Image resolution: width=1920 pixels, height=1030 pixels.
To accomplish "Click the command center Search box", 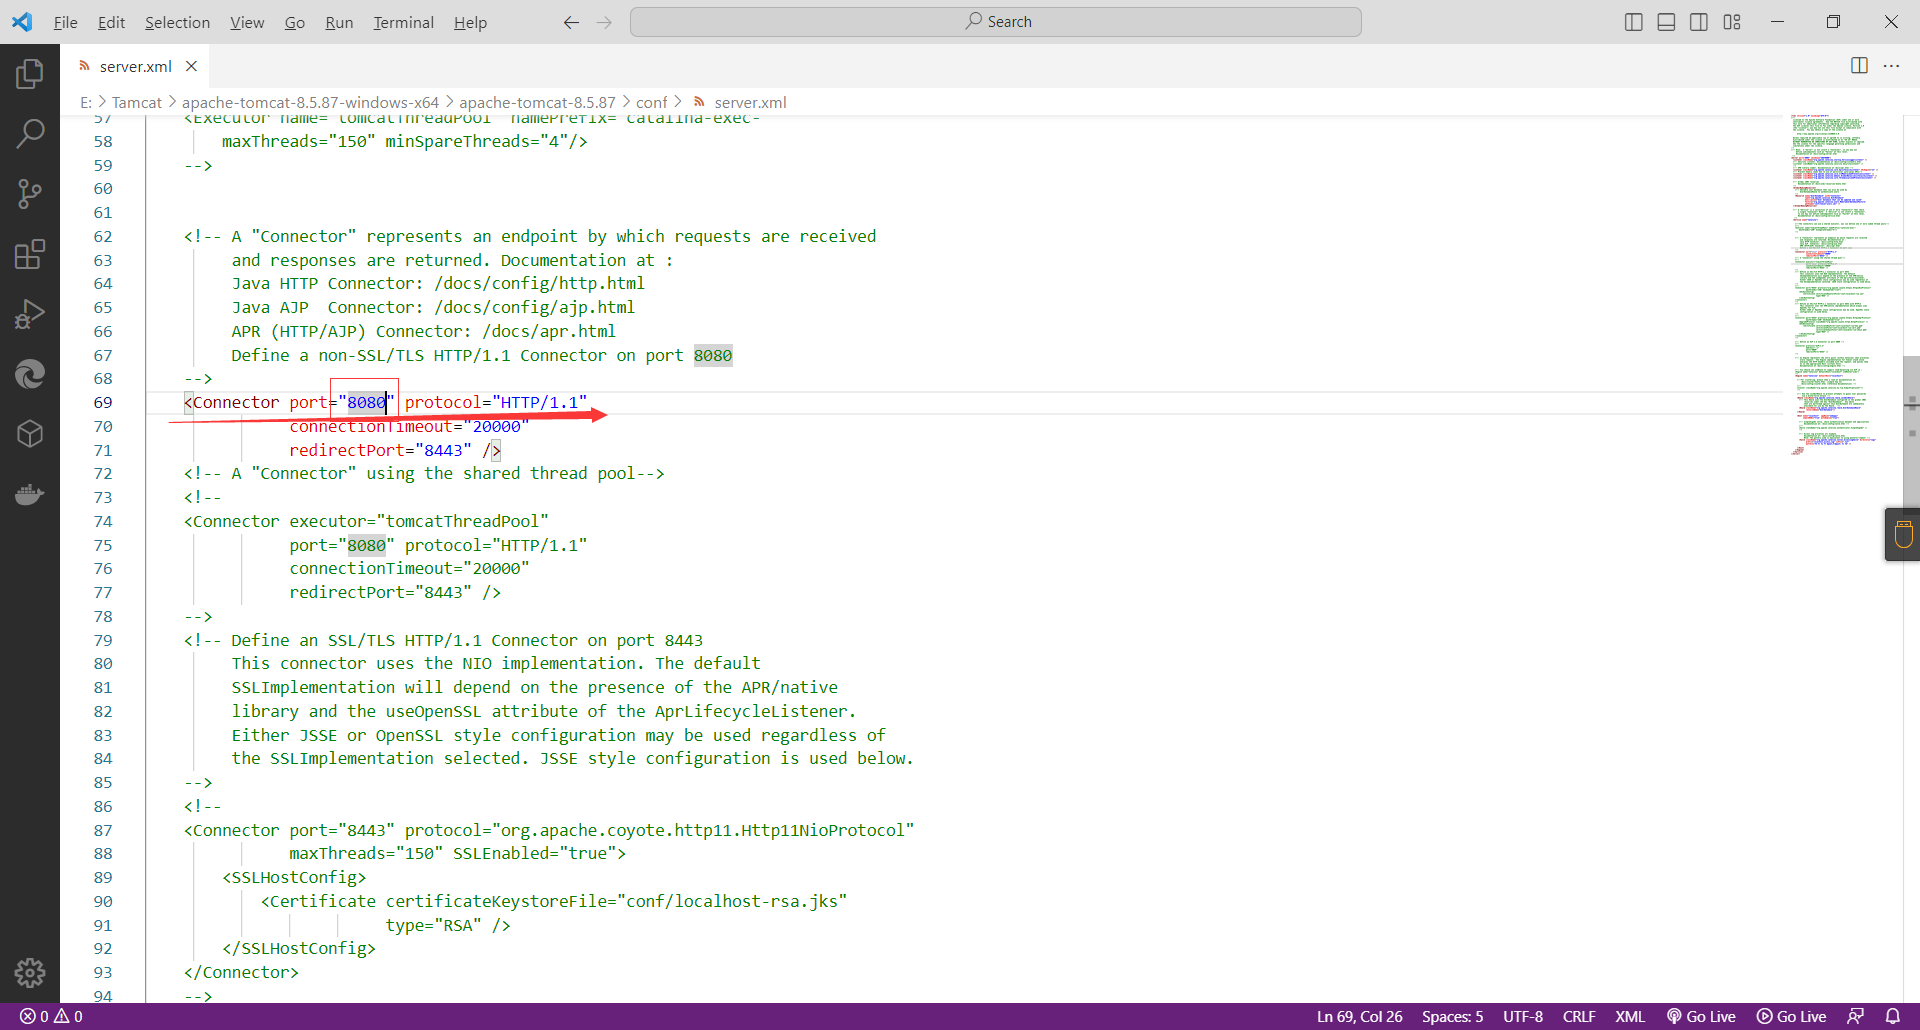I will [x=996, y=22].
